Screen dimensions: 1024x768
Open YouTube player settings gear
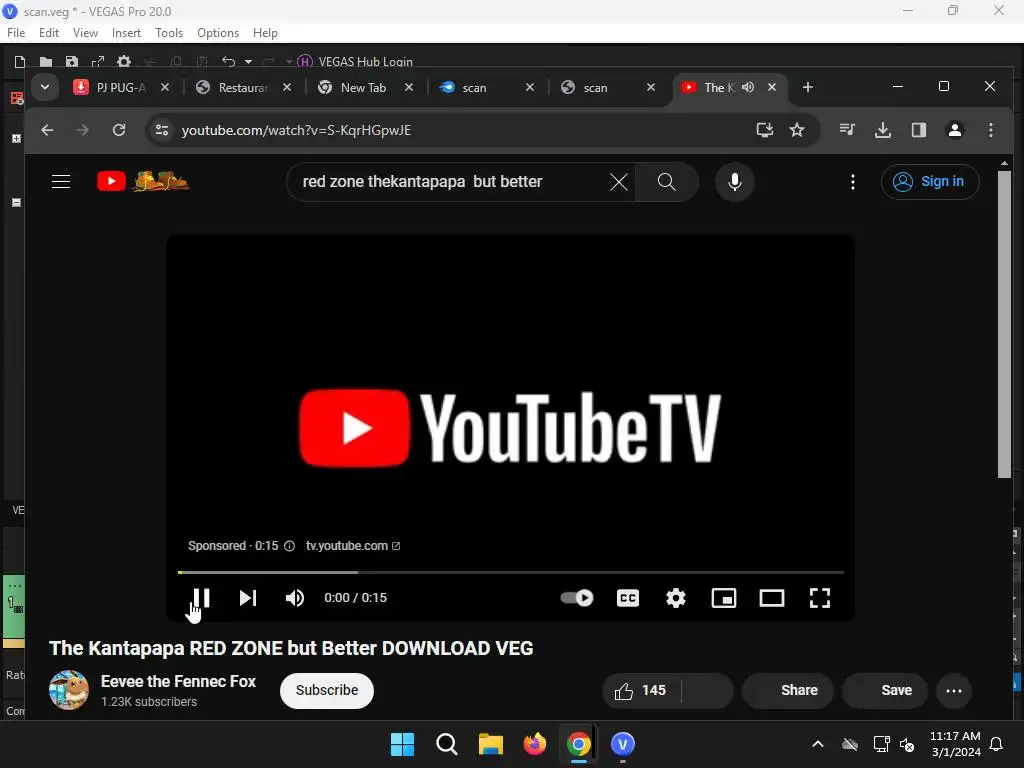click(x=676, y=598)
